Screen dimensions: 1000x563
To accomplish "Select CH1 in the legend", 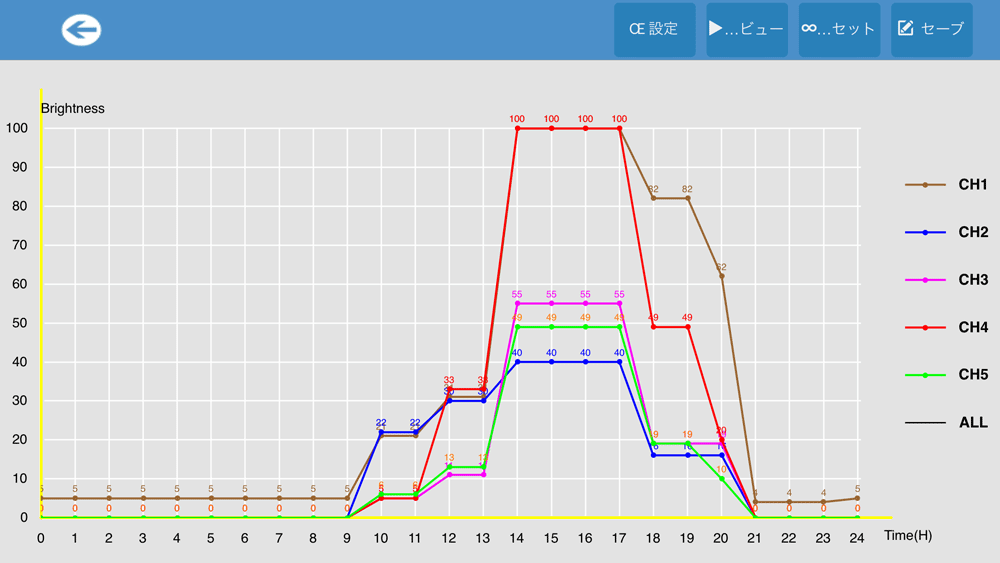I will (x=946, y=185).
